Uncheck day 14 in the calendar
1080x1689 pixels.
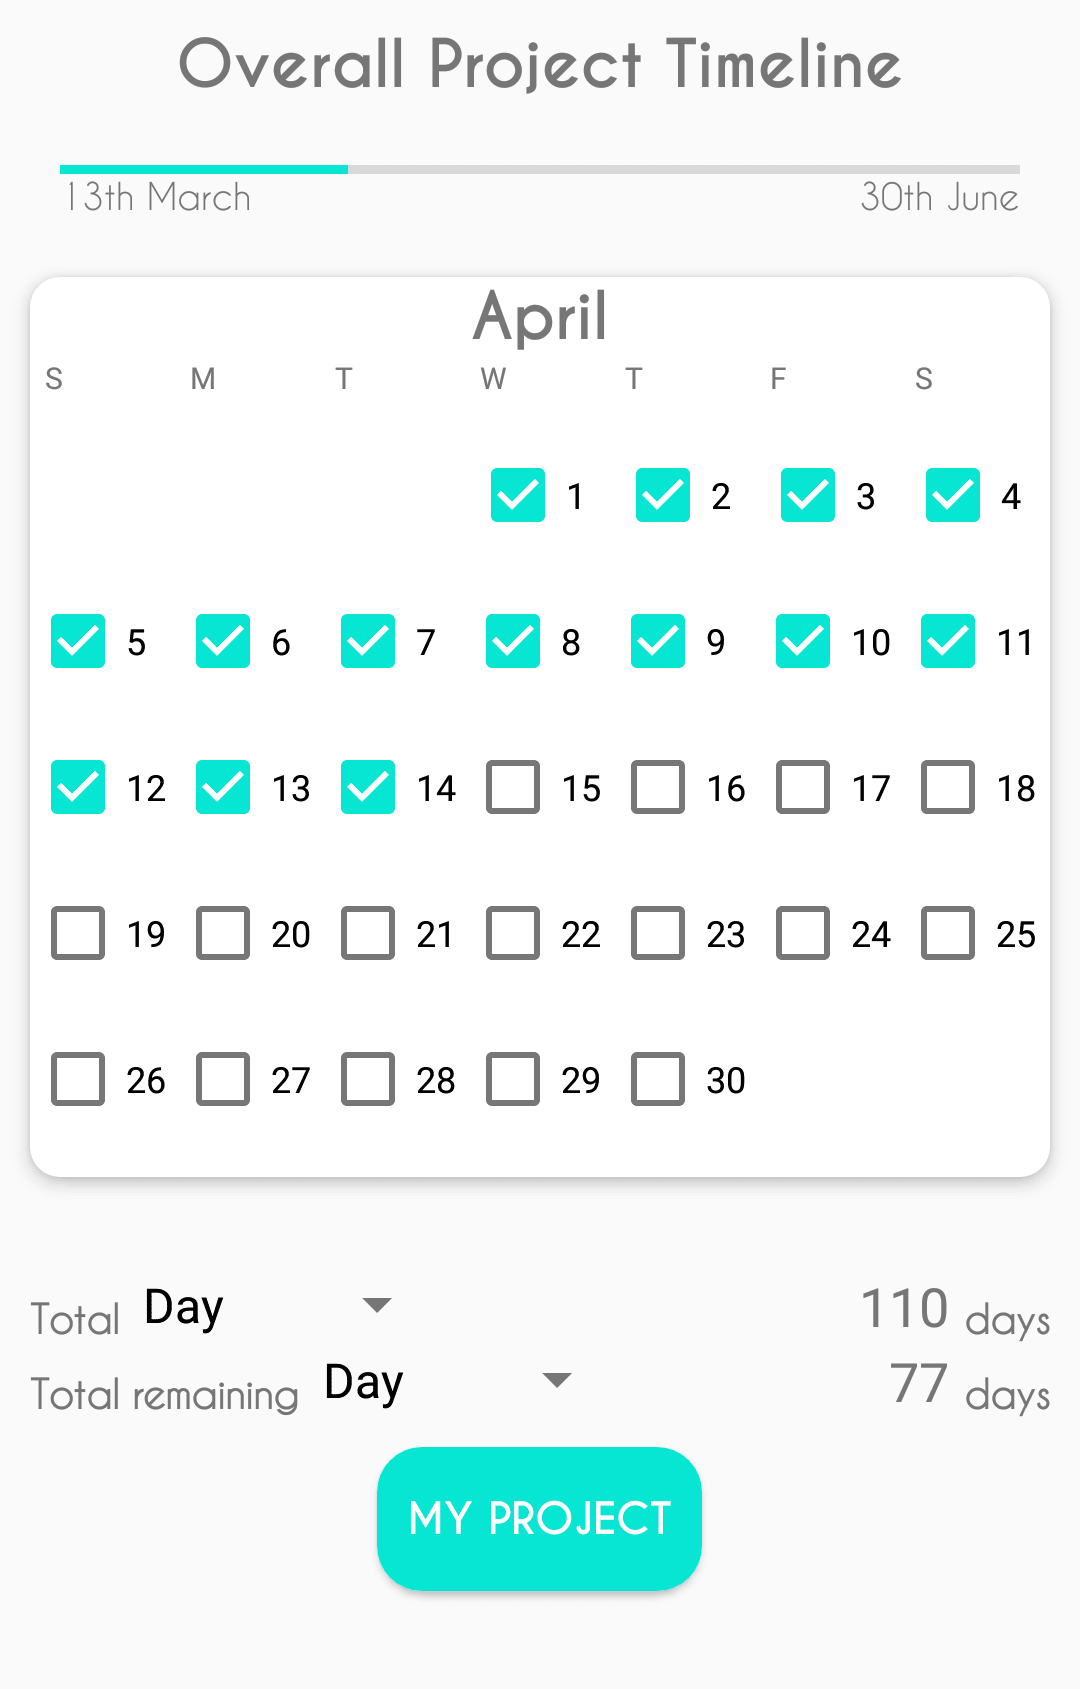tap(368, 787)
